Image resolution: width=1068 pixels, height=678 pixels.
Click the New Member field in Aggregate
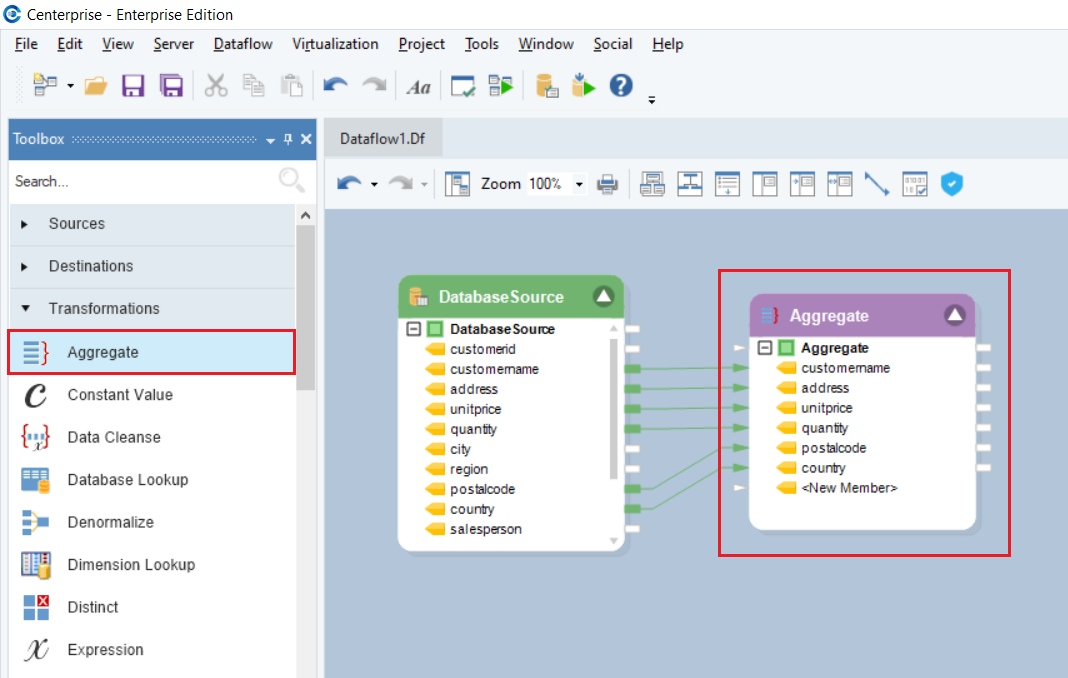[x=849, y=488]
